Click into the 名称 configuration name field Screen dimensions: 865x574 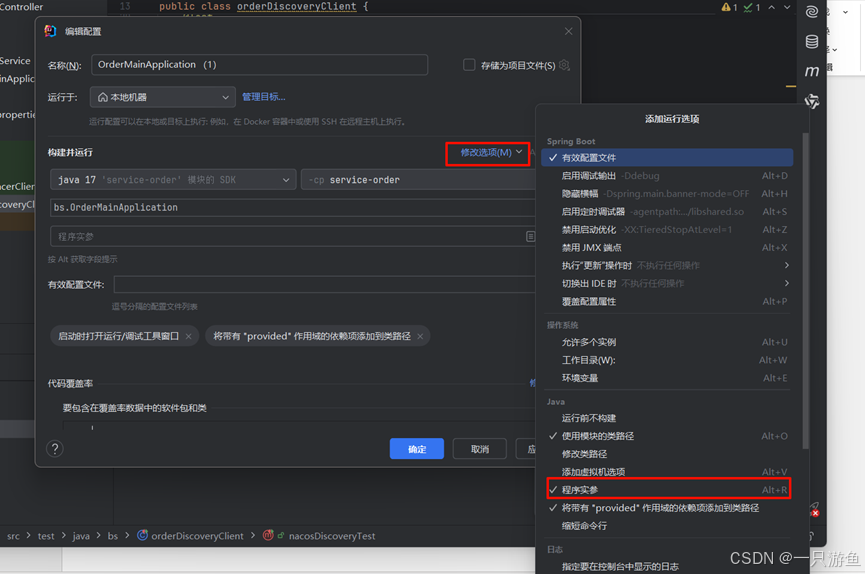pos(259,65)
